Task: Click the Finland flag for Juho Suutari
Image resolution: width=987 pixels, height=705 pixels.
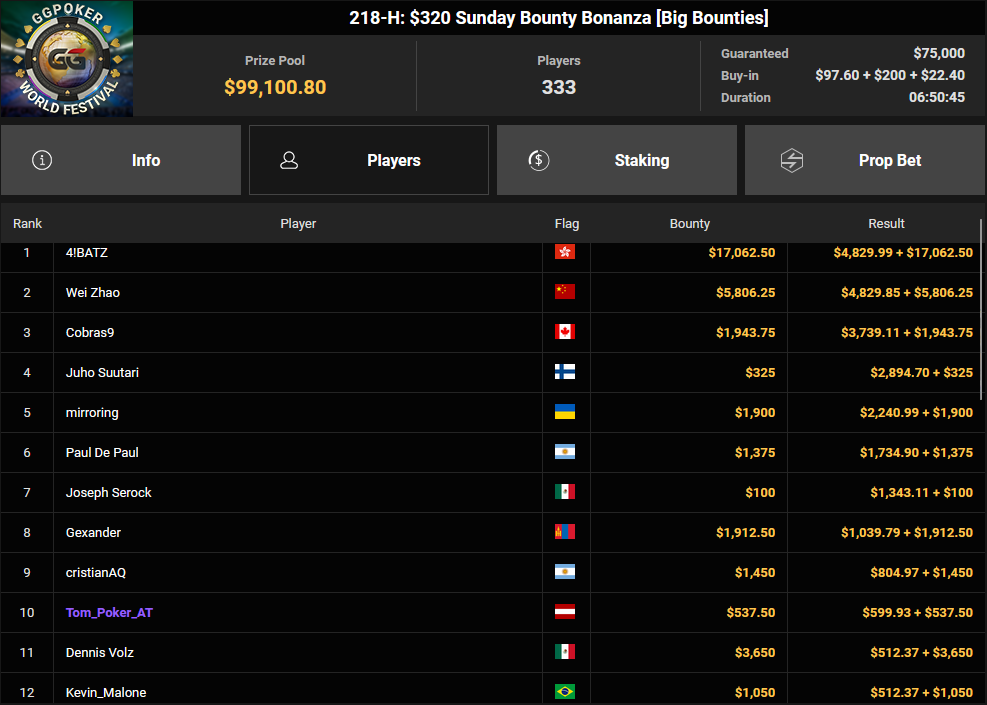Action: [x=565, y=372]
